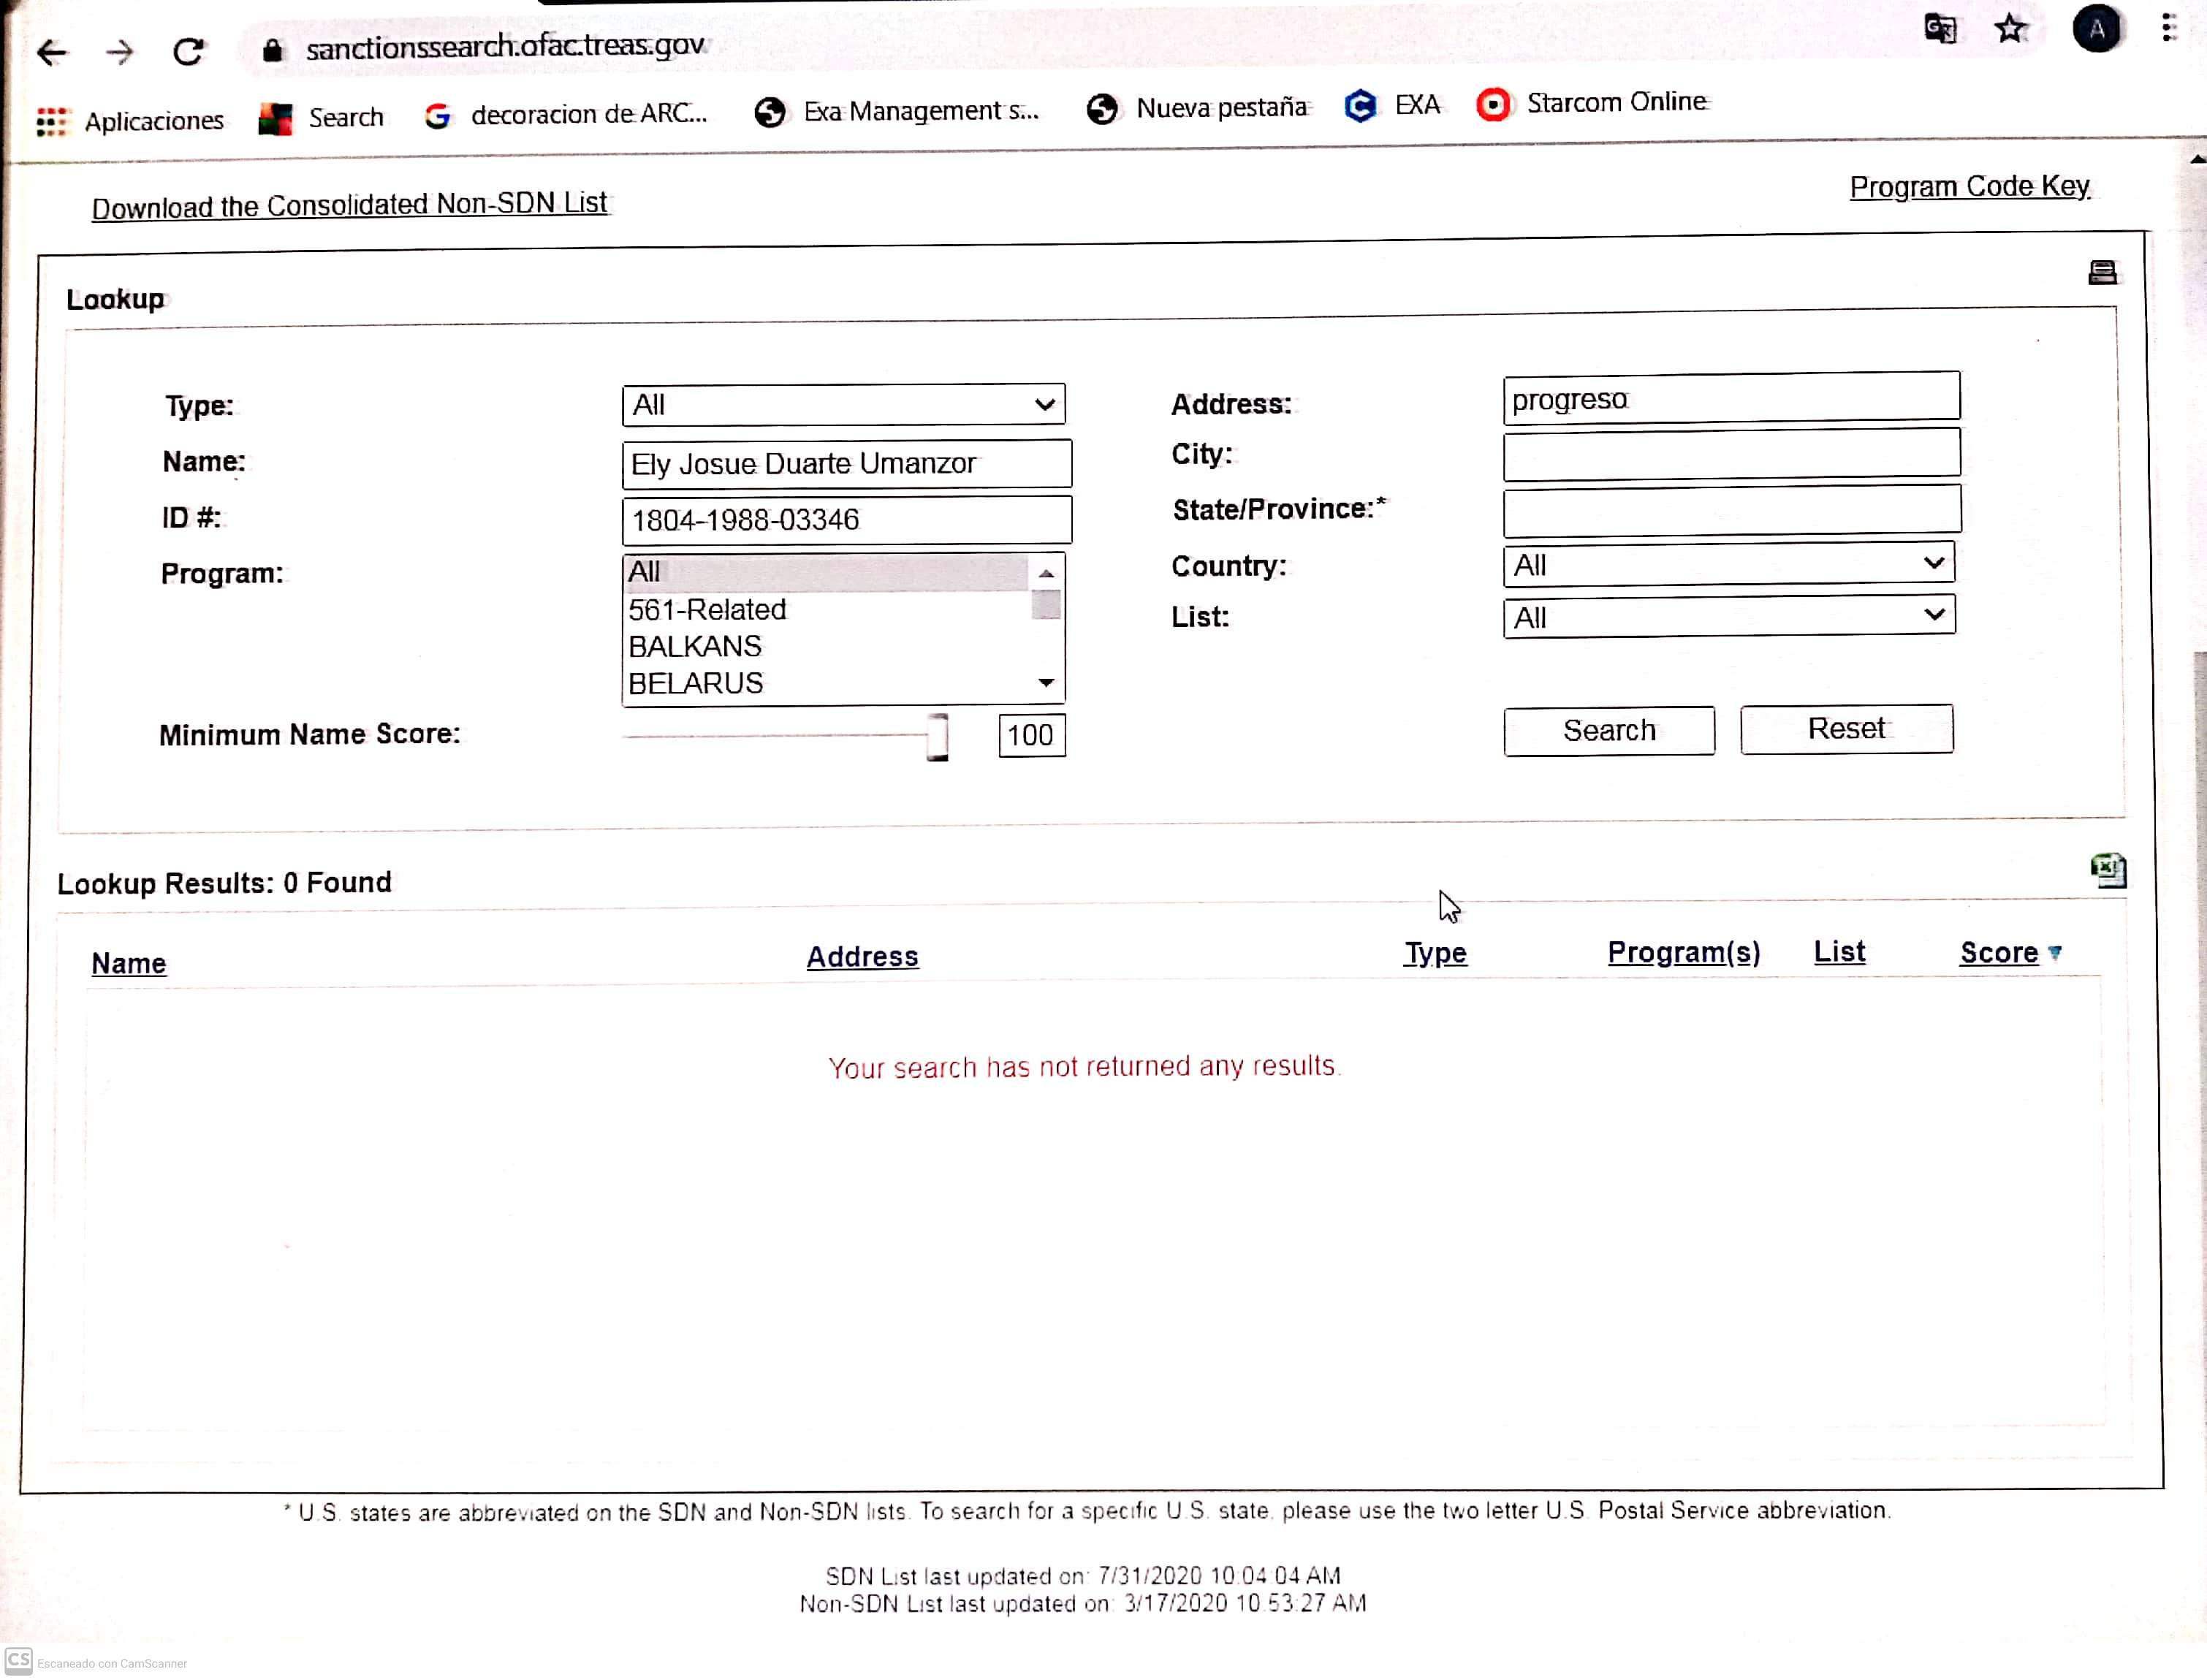
Task: Click the Minimum Name Score slider handle
Action: point(937,737)
